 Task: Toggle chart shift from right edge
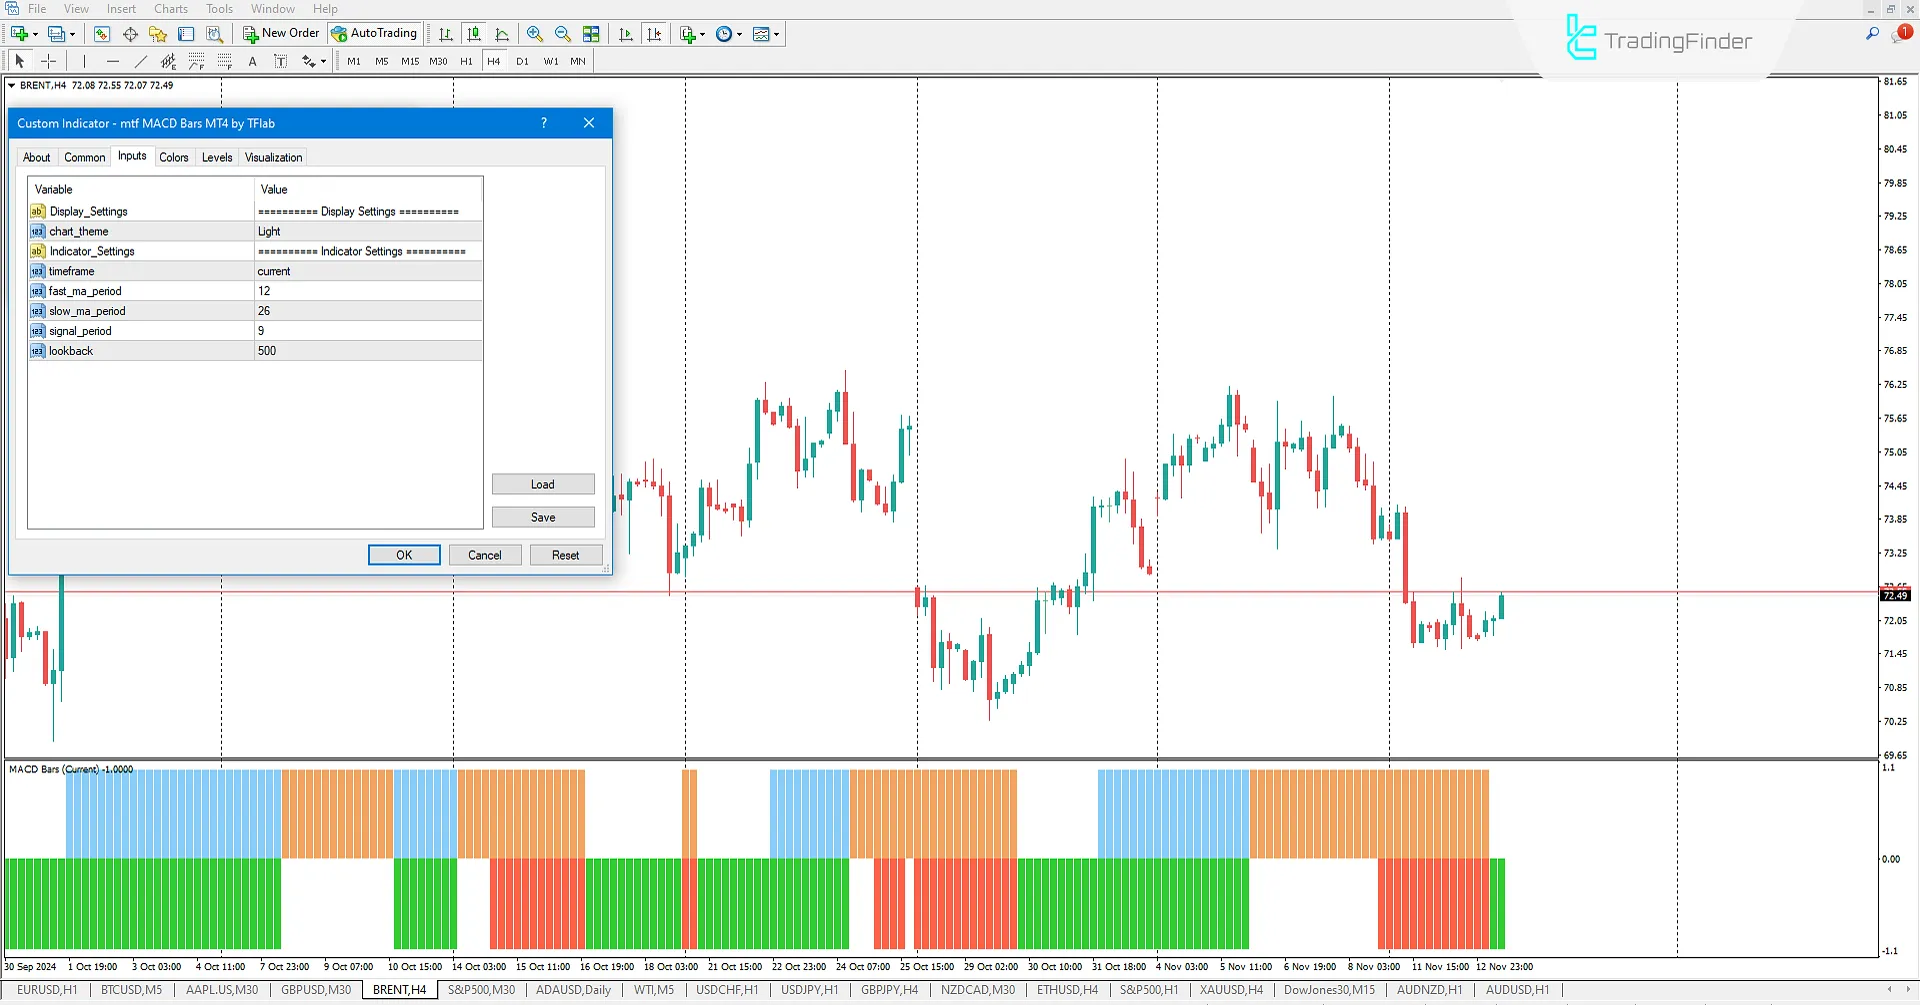pyautogui.click(x=655, y=33)
